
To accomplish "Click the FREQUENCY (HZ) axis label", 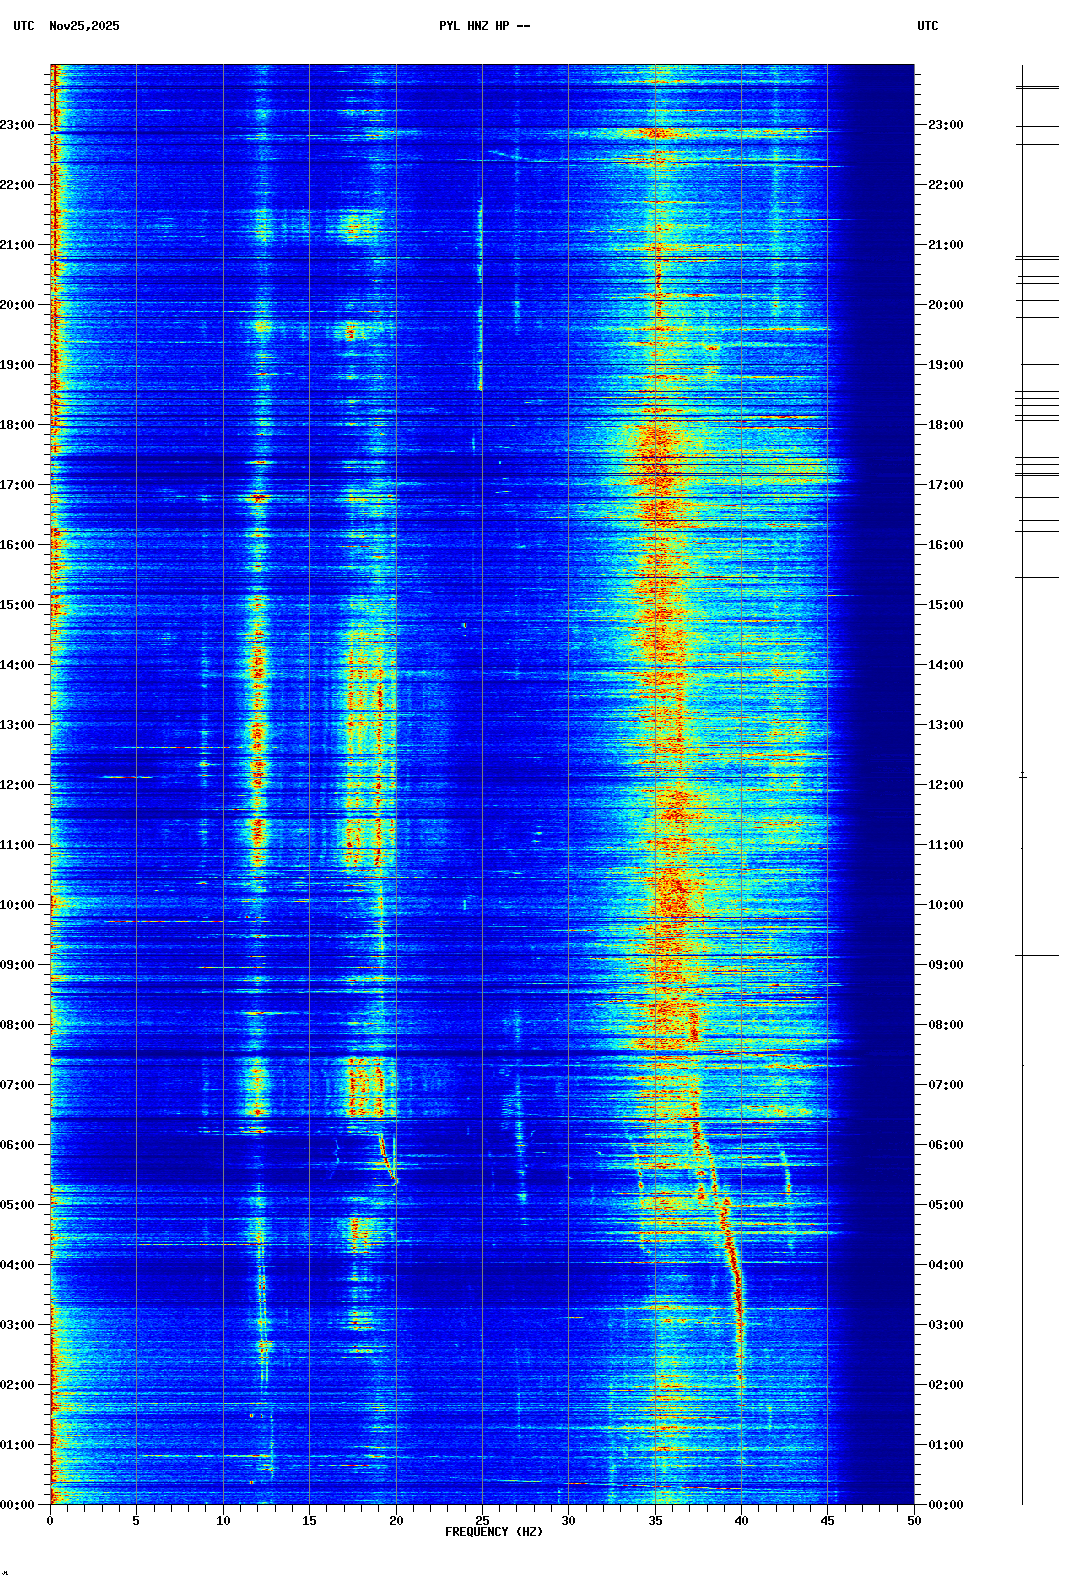I will [493, 1532].
